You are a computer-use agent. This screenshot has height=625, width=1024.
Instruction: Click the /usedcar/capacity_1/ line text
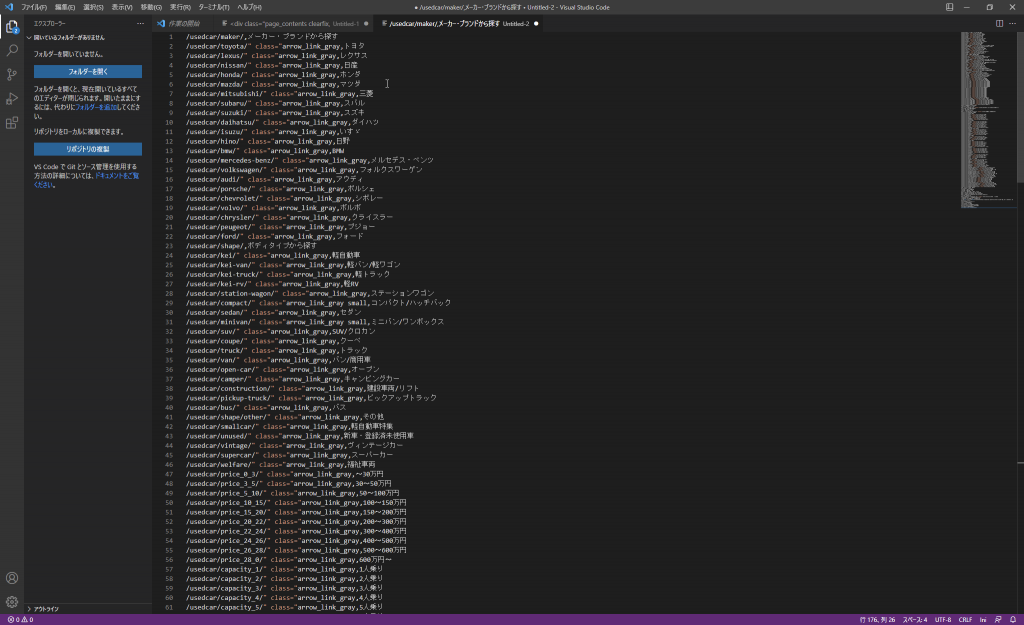coord(284,569)
